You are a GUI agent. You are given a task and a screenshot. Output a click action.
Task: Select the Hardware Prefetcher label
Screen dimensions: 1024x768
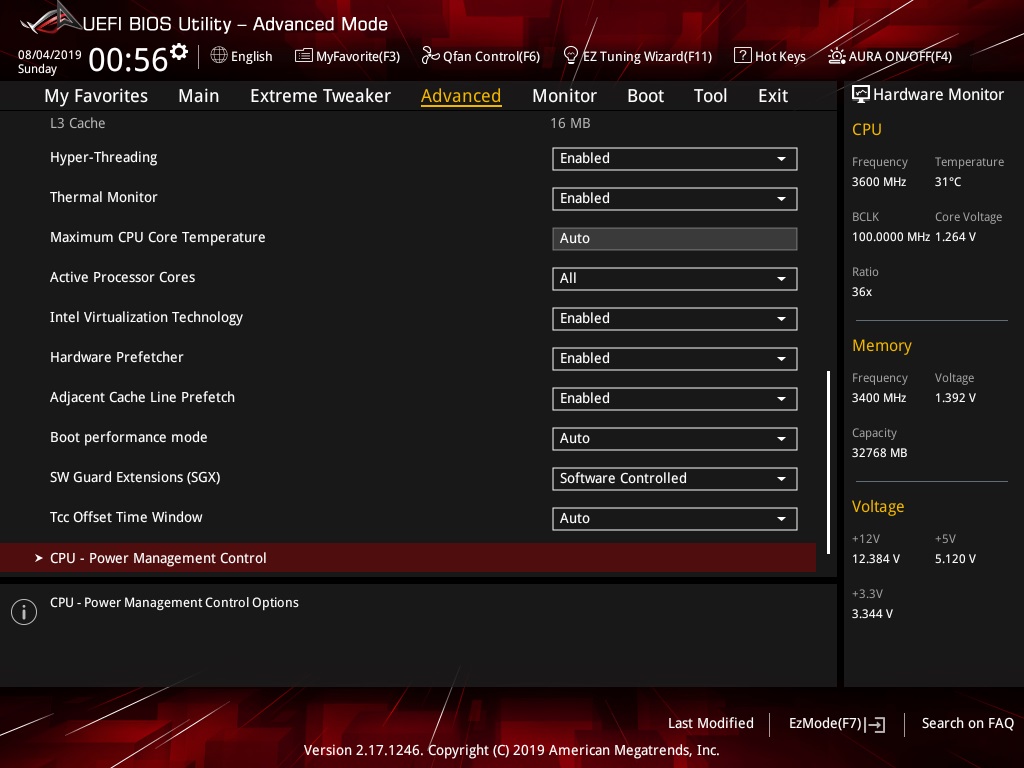coord(117,357)
